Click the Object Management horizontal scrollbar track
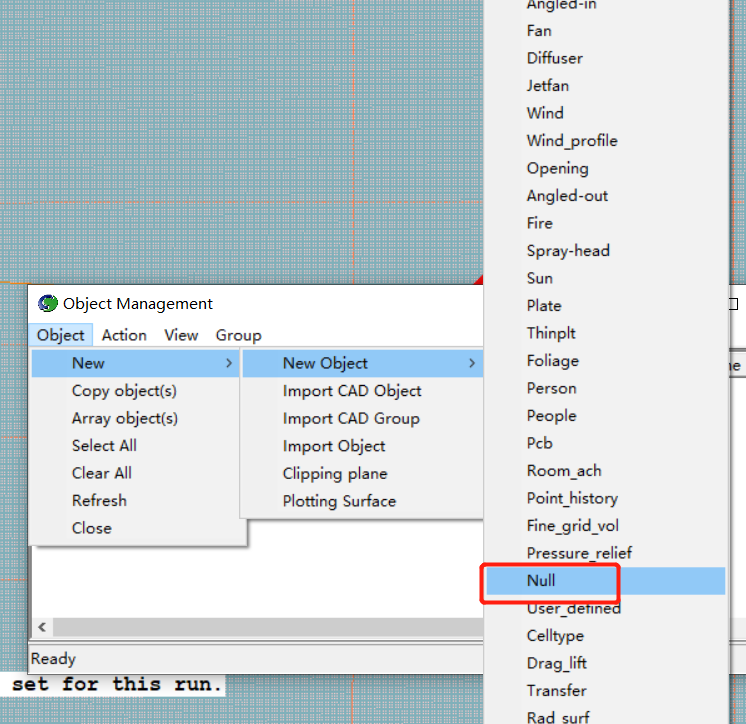 click(268, 627)
